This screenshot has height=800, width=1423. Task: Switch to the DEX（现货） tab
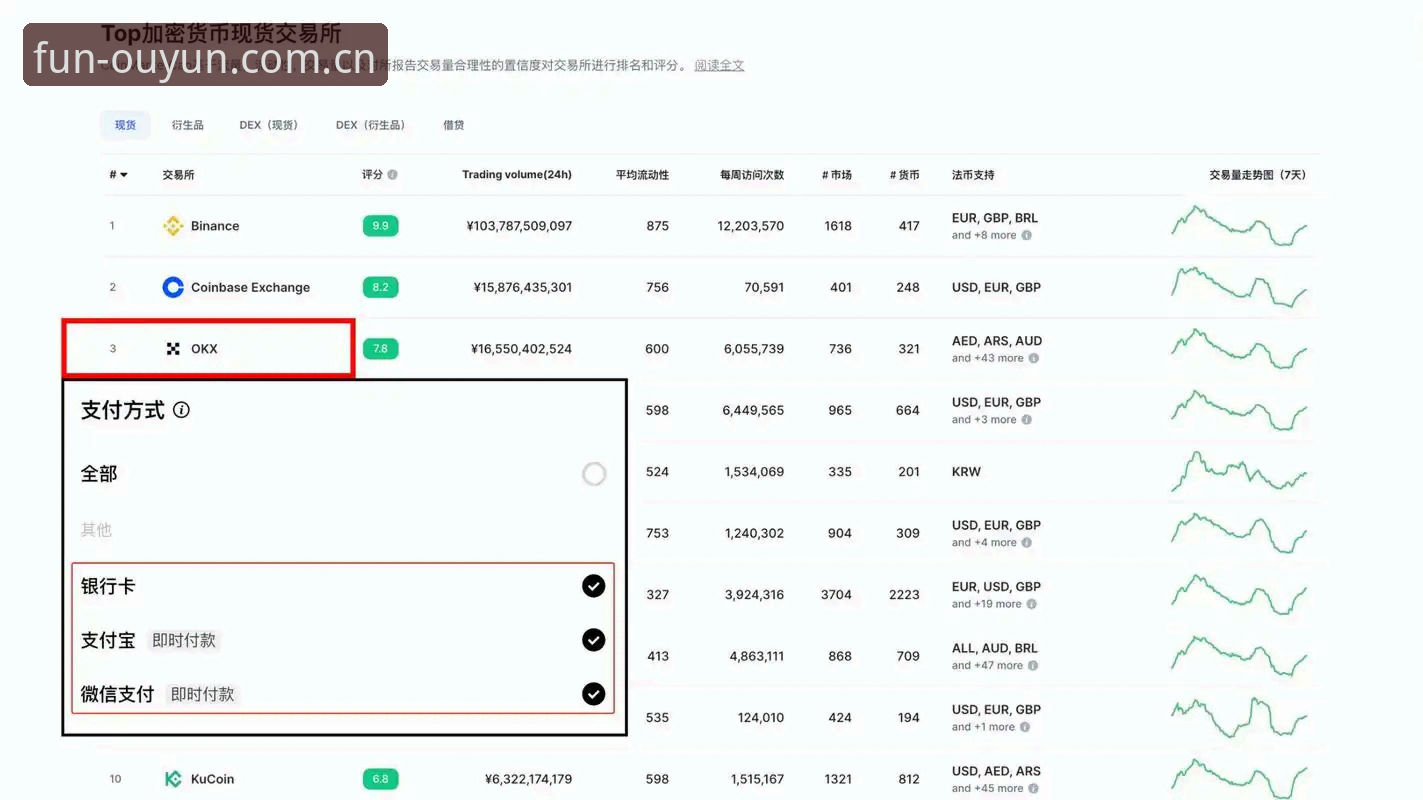coord(269,125)
